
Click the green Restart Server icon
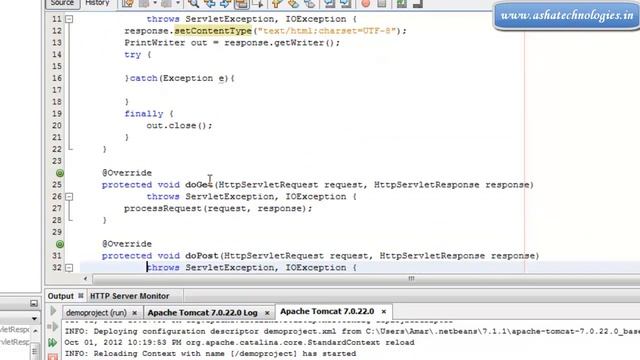(53, 342)
